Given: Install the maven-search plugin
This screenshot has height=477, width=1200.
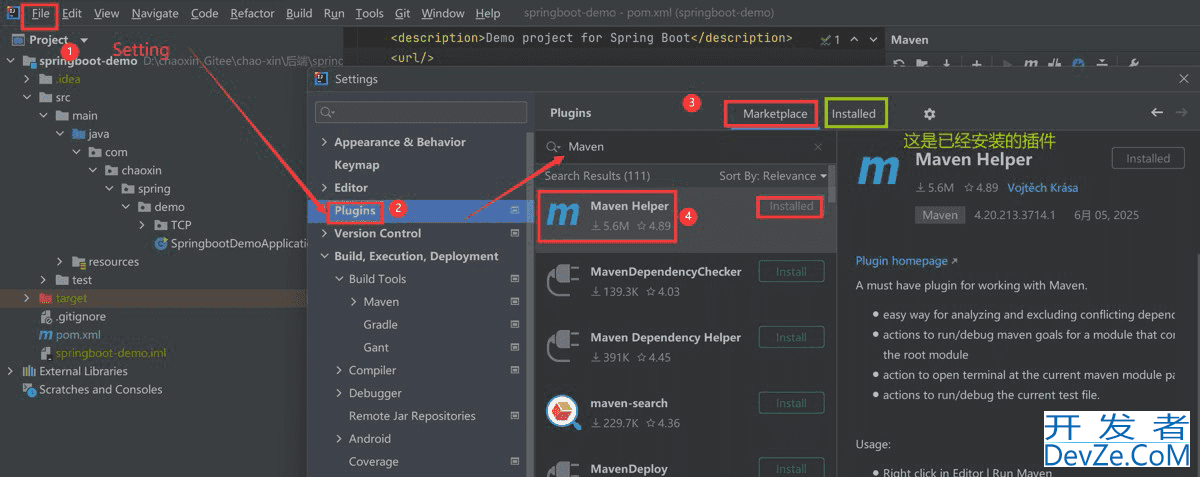Looking at the screenshot, I should [791, 403].
